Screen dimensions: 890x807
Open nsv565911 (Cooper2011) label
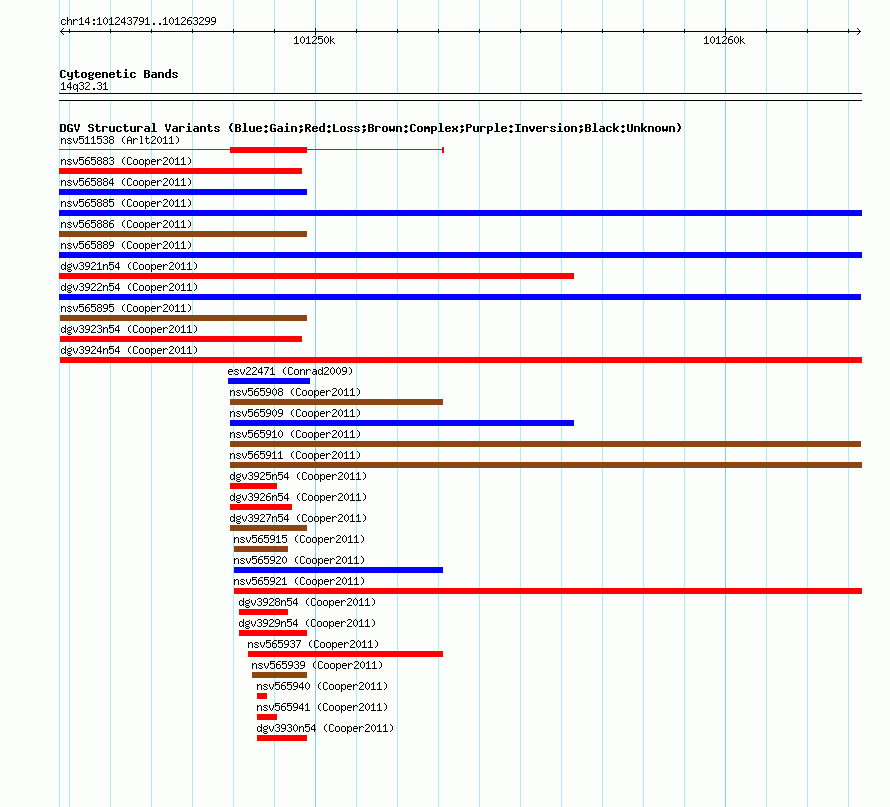tap(295, 455)
